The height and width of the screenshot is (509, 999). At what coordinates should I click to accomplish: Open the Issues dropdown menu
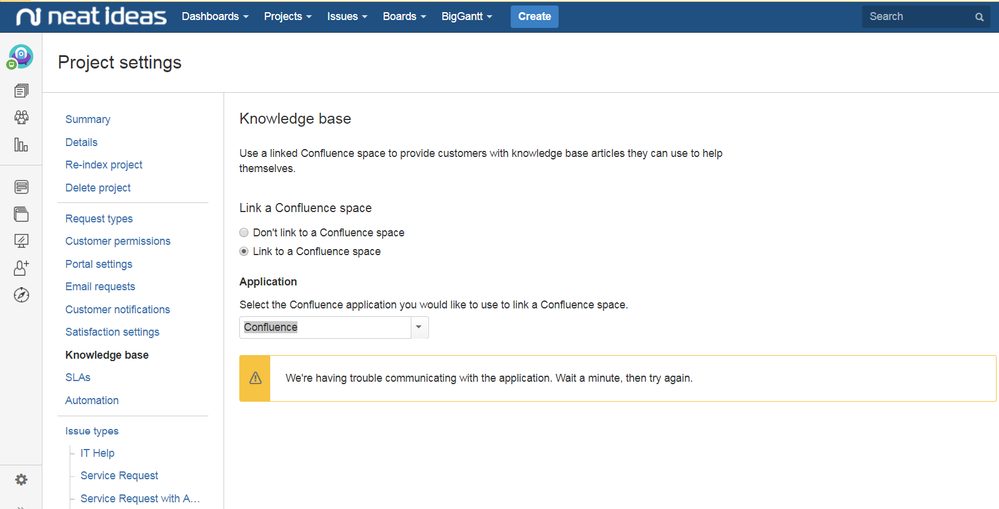(x=347, y=17)
